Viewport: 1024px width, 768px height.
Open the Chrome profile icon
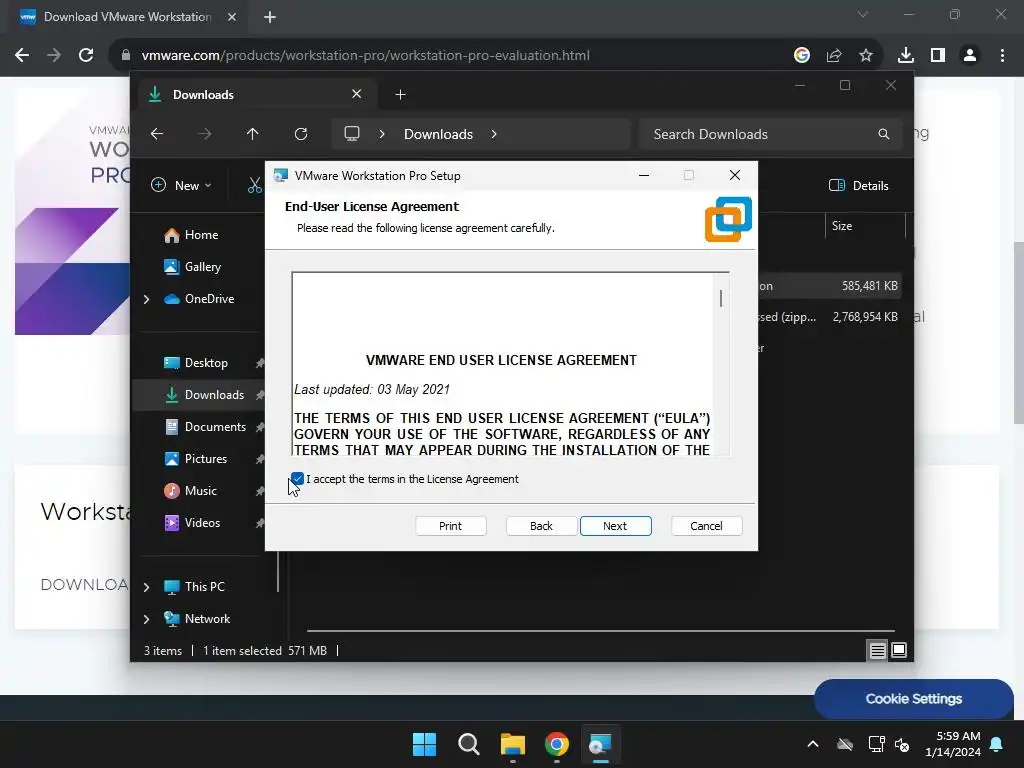[x=970, y=56]
